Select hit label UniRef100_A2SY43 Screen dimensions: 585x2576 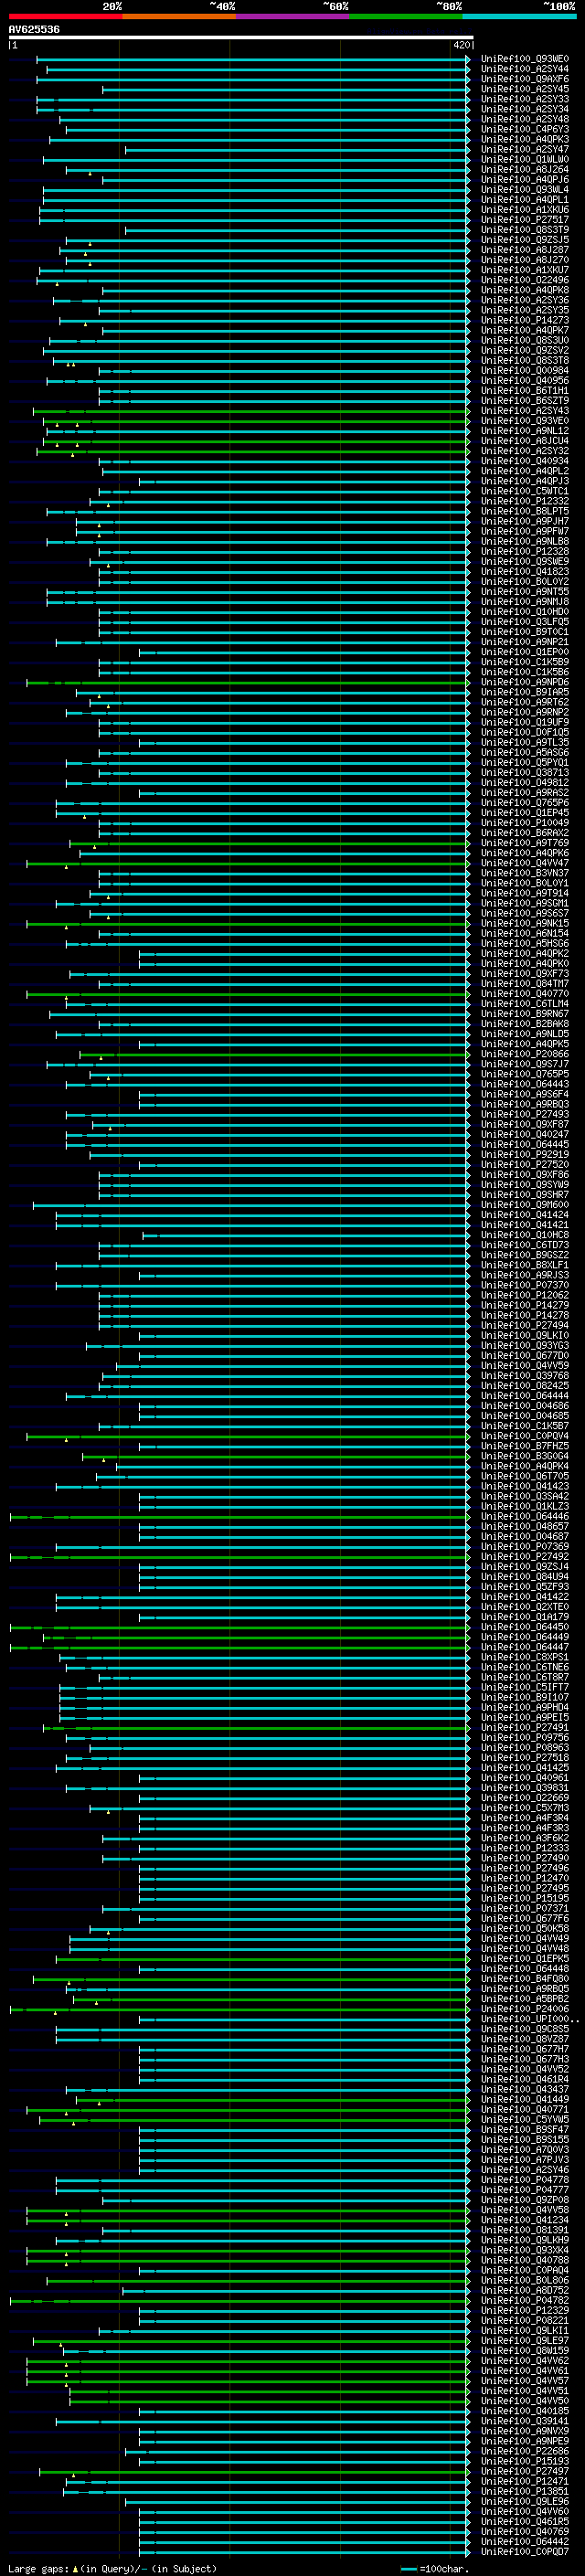525,411
